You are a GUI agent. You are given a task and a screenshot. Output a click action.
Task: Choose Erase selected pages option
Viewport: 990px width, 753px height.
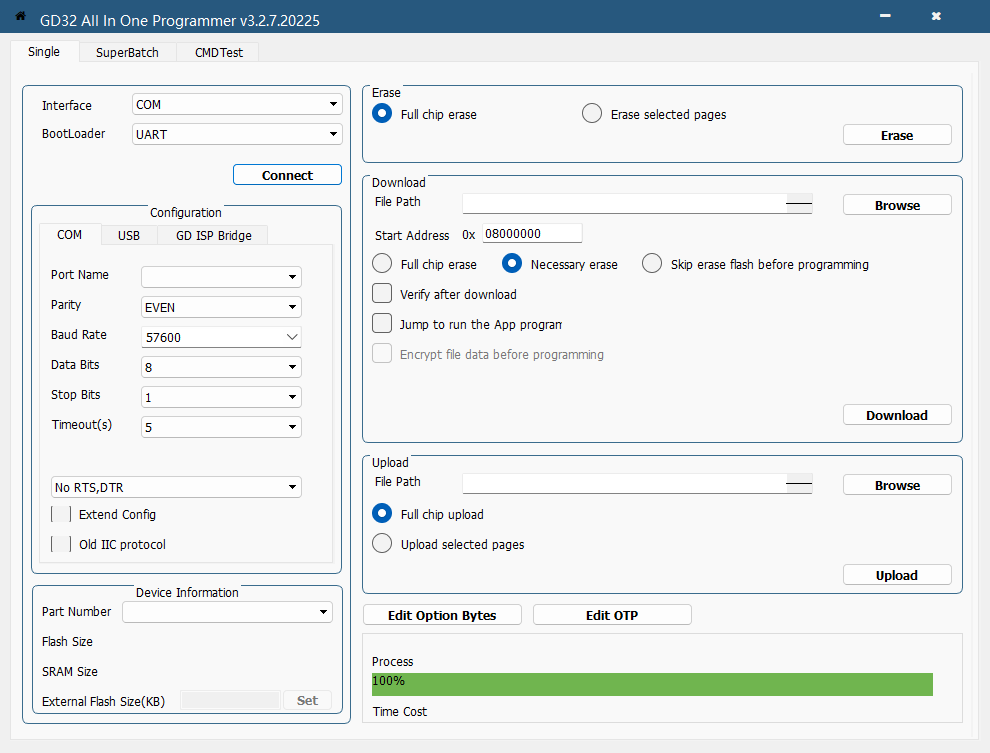coord(592,114)
